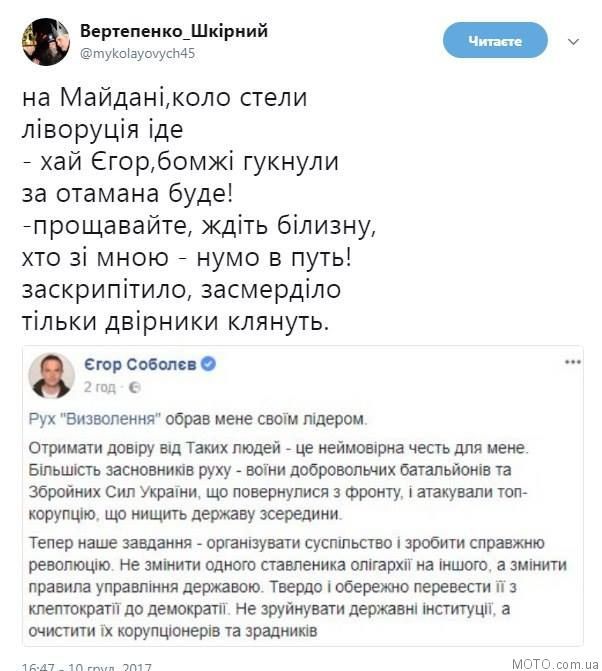The height and width of the screenshot is (671, 602).
Task: Click the tweet timestamp 16:47 - 10 груд. 2017
Action: (x=86, y=667)
